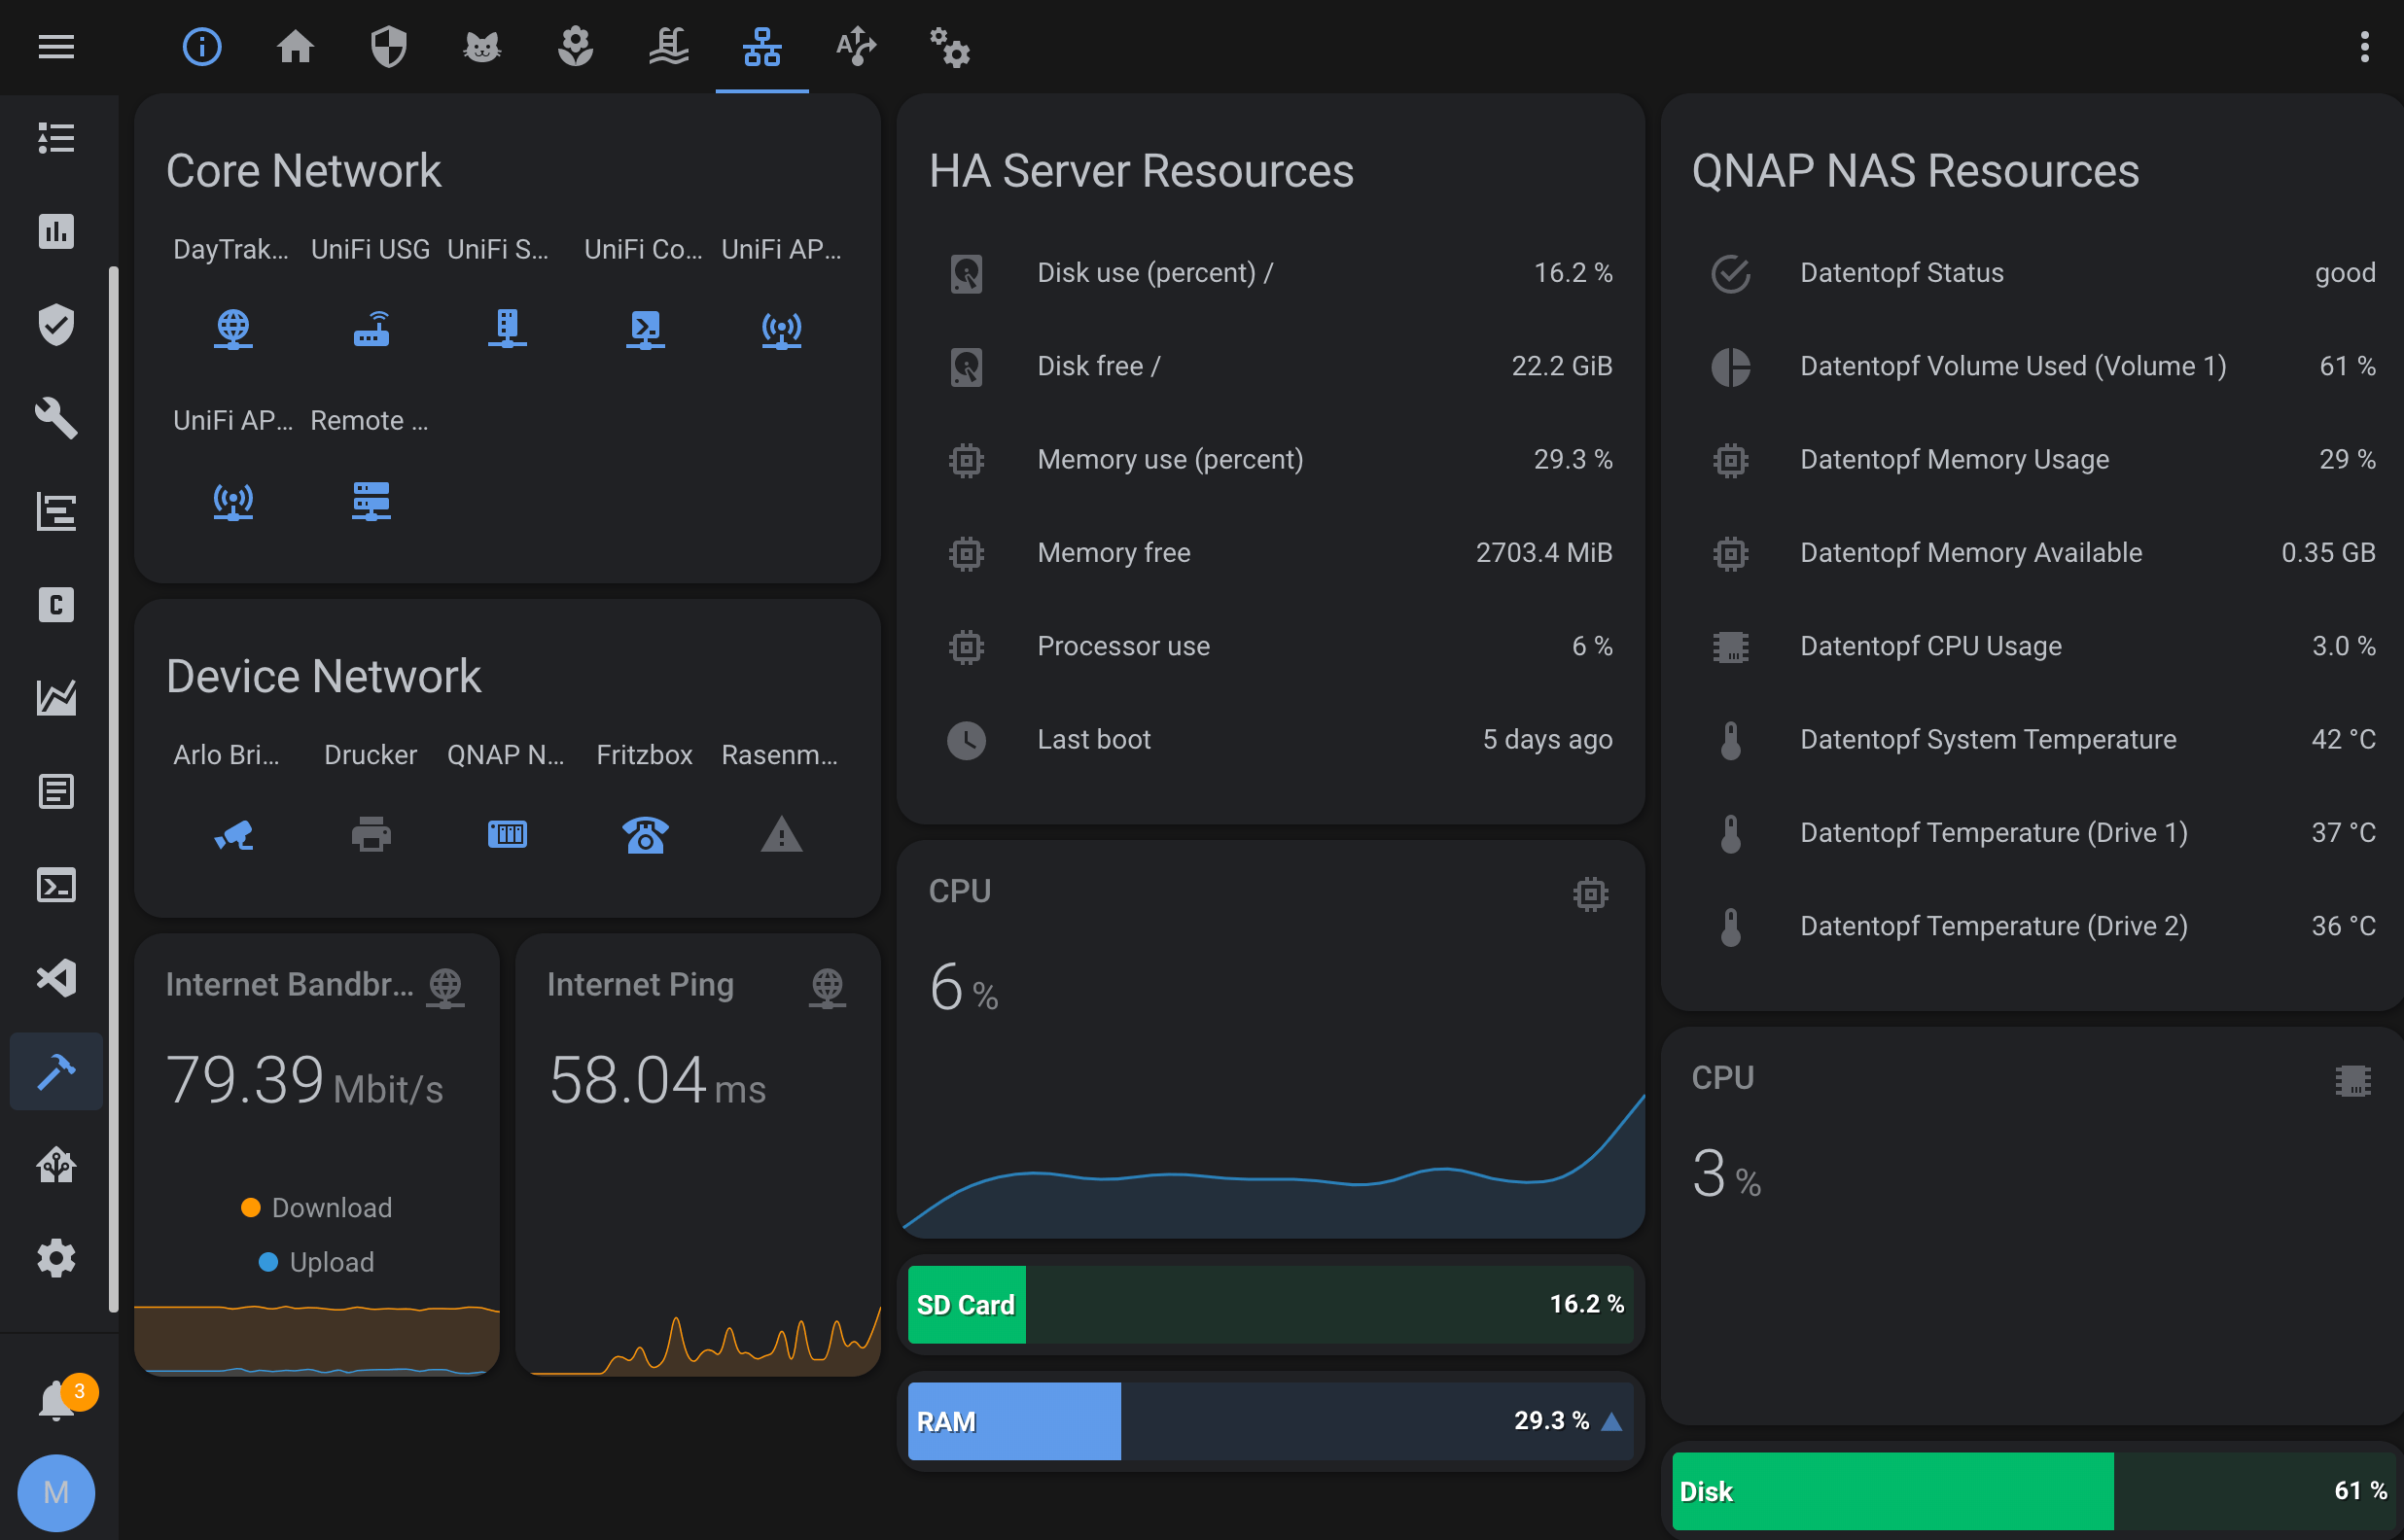Open the Datentopf Memory Usage row
Screen dimensions: 2404x1540
2034,459
